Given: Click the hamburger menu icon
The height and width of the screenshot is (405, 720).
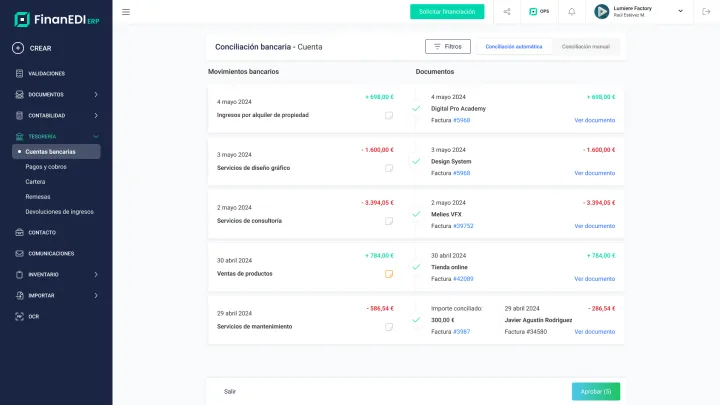Looking at the screenshot, I should click(125, 12).
